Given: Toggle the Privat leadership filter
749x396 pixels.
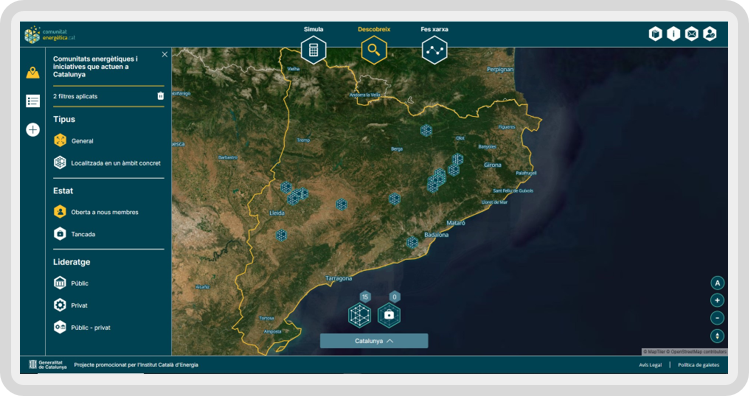Looking at the screenshot, I should point(71,305).
